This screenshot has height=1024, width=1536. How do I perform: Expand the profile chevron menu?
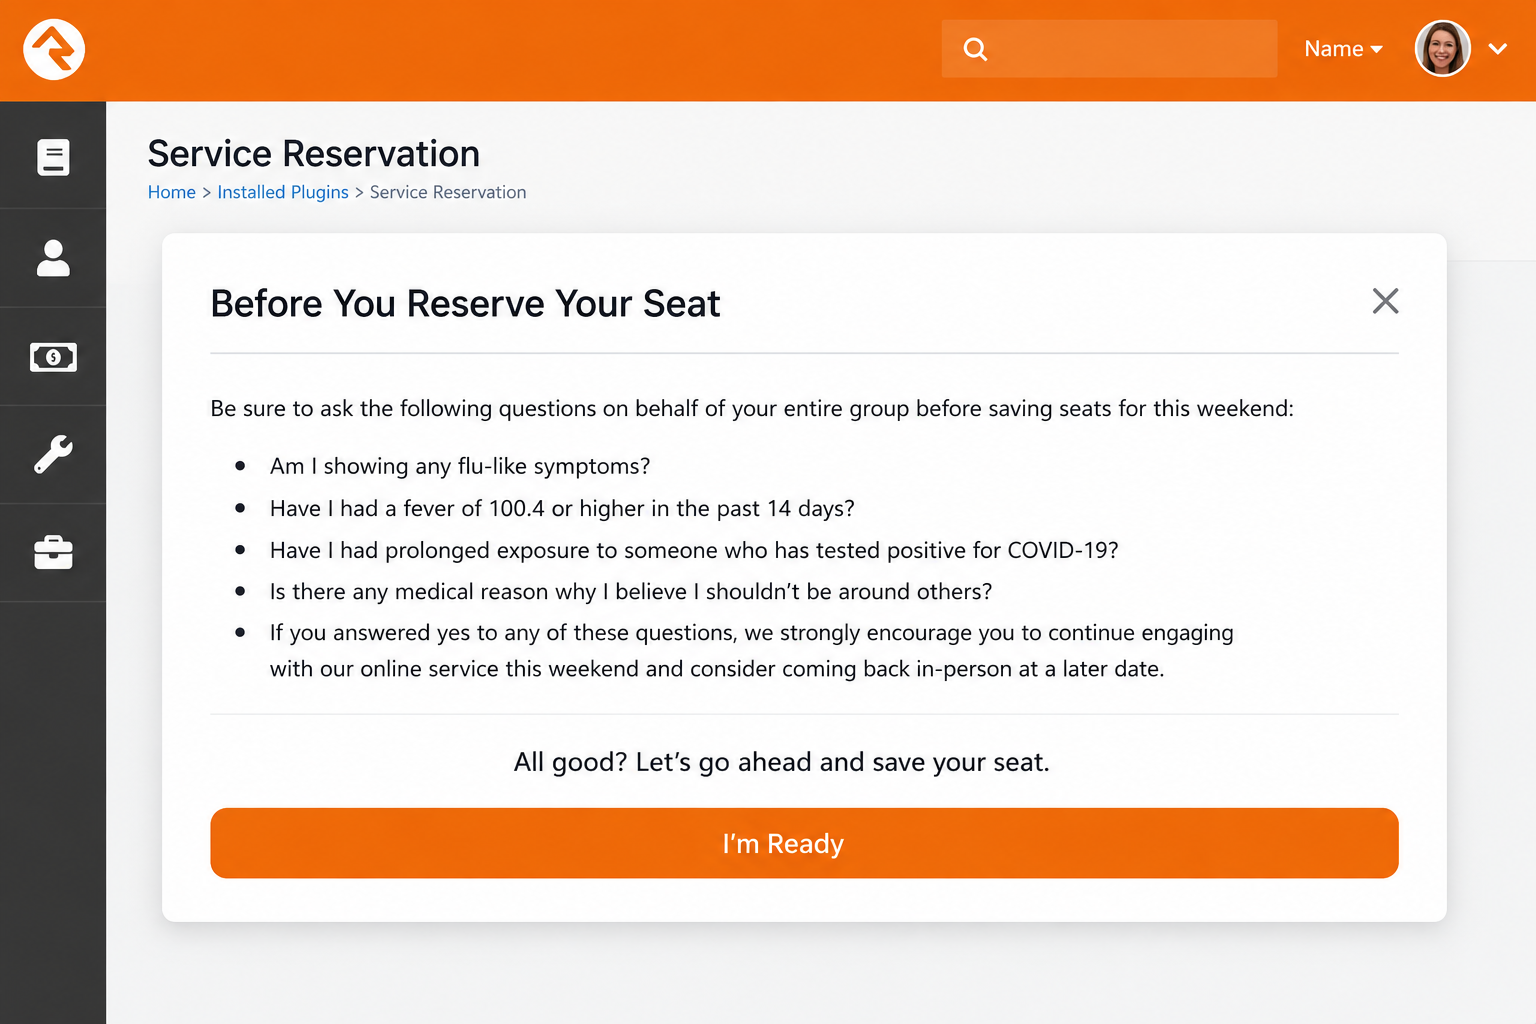(x=1497, y=48)
